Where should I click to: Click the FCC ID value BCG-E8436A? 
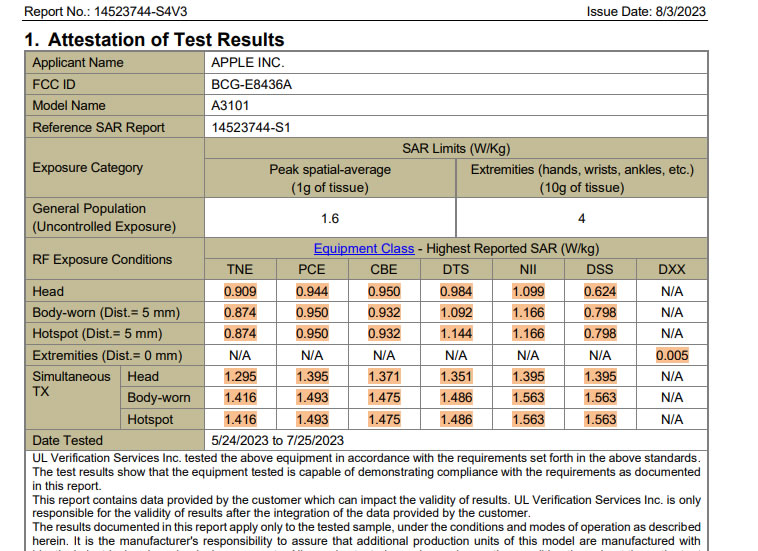(x=251, y=85)
